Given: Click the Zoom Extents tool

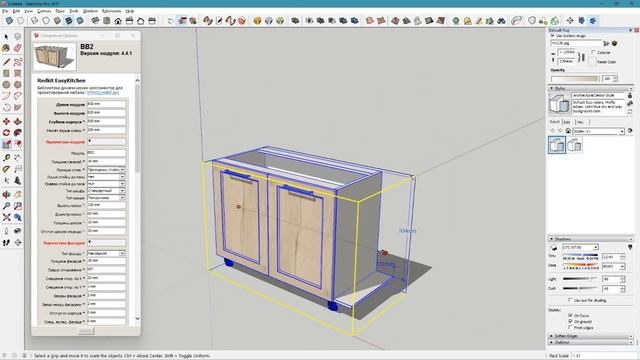Looking at the screenshot, I should [6, 218].
